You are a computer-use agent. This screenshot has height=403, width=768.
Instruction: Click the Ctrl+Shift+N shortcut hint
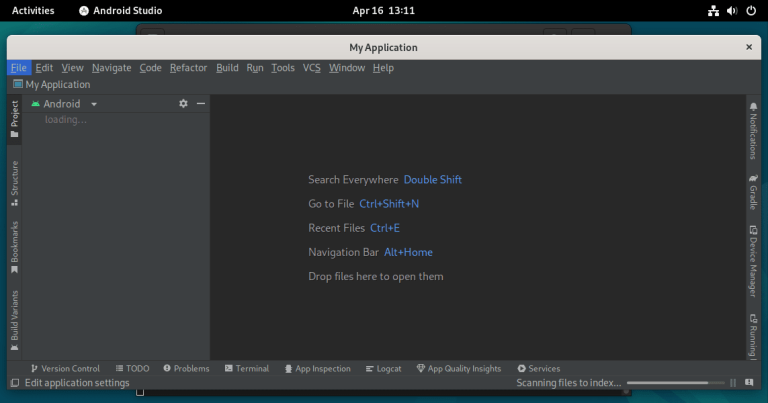pyautogui.click(x=389, y=204)
